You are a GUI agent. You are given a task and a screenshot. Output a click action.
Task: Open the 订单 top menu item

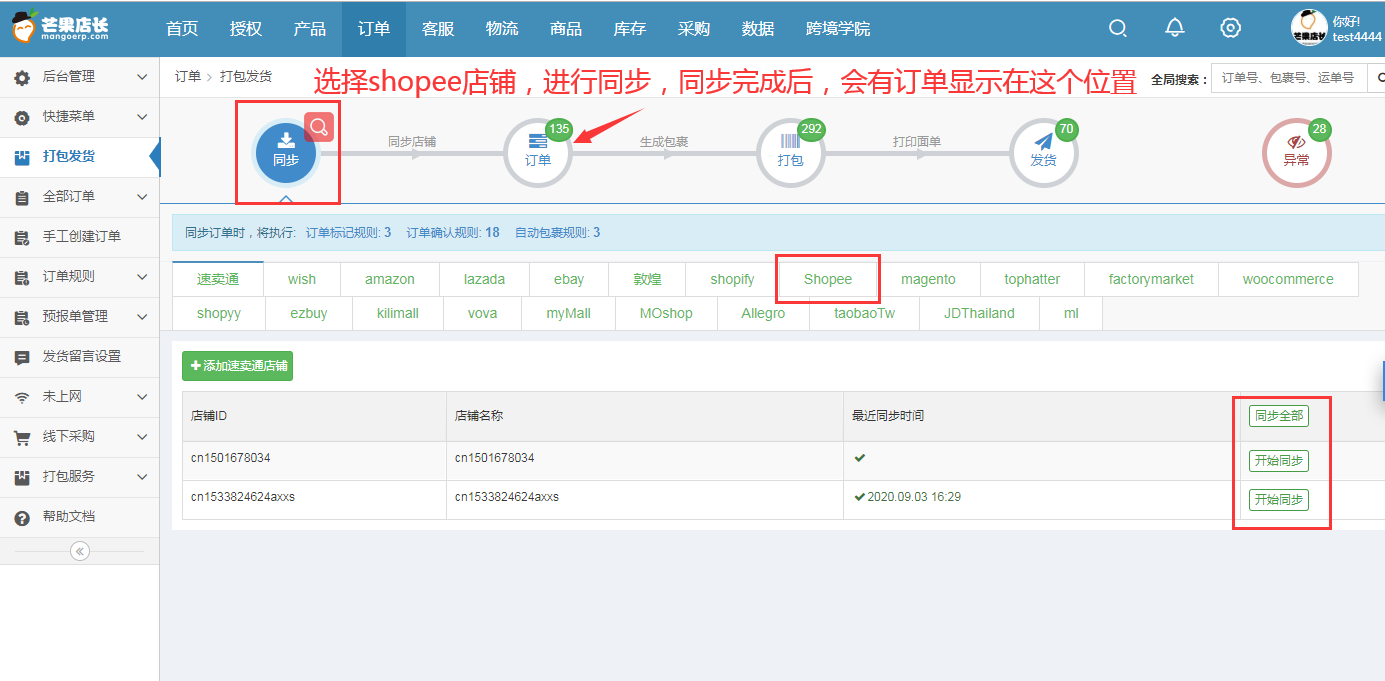(x=374, y=29)
